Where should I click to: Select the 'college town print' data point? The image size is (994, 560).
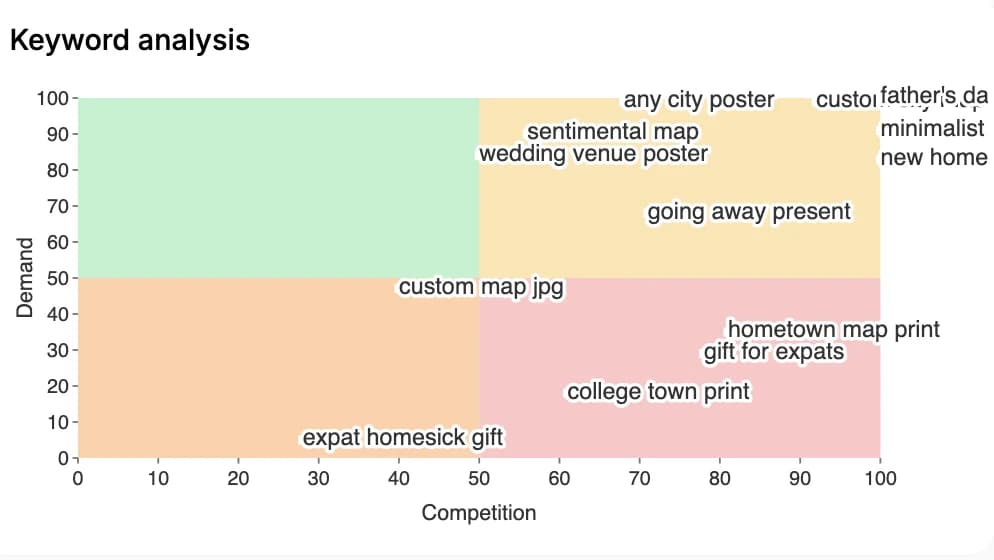point(658,392)
